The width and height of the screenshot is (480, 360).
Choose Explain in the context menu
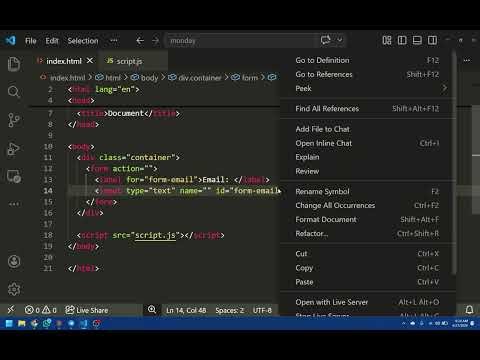pos(367,157)
